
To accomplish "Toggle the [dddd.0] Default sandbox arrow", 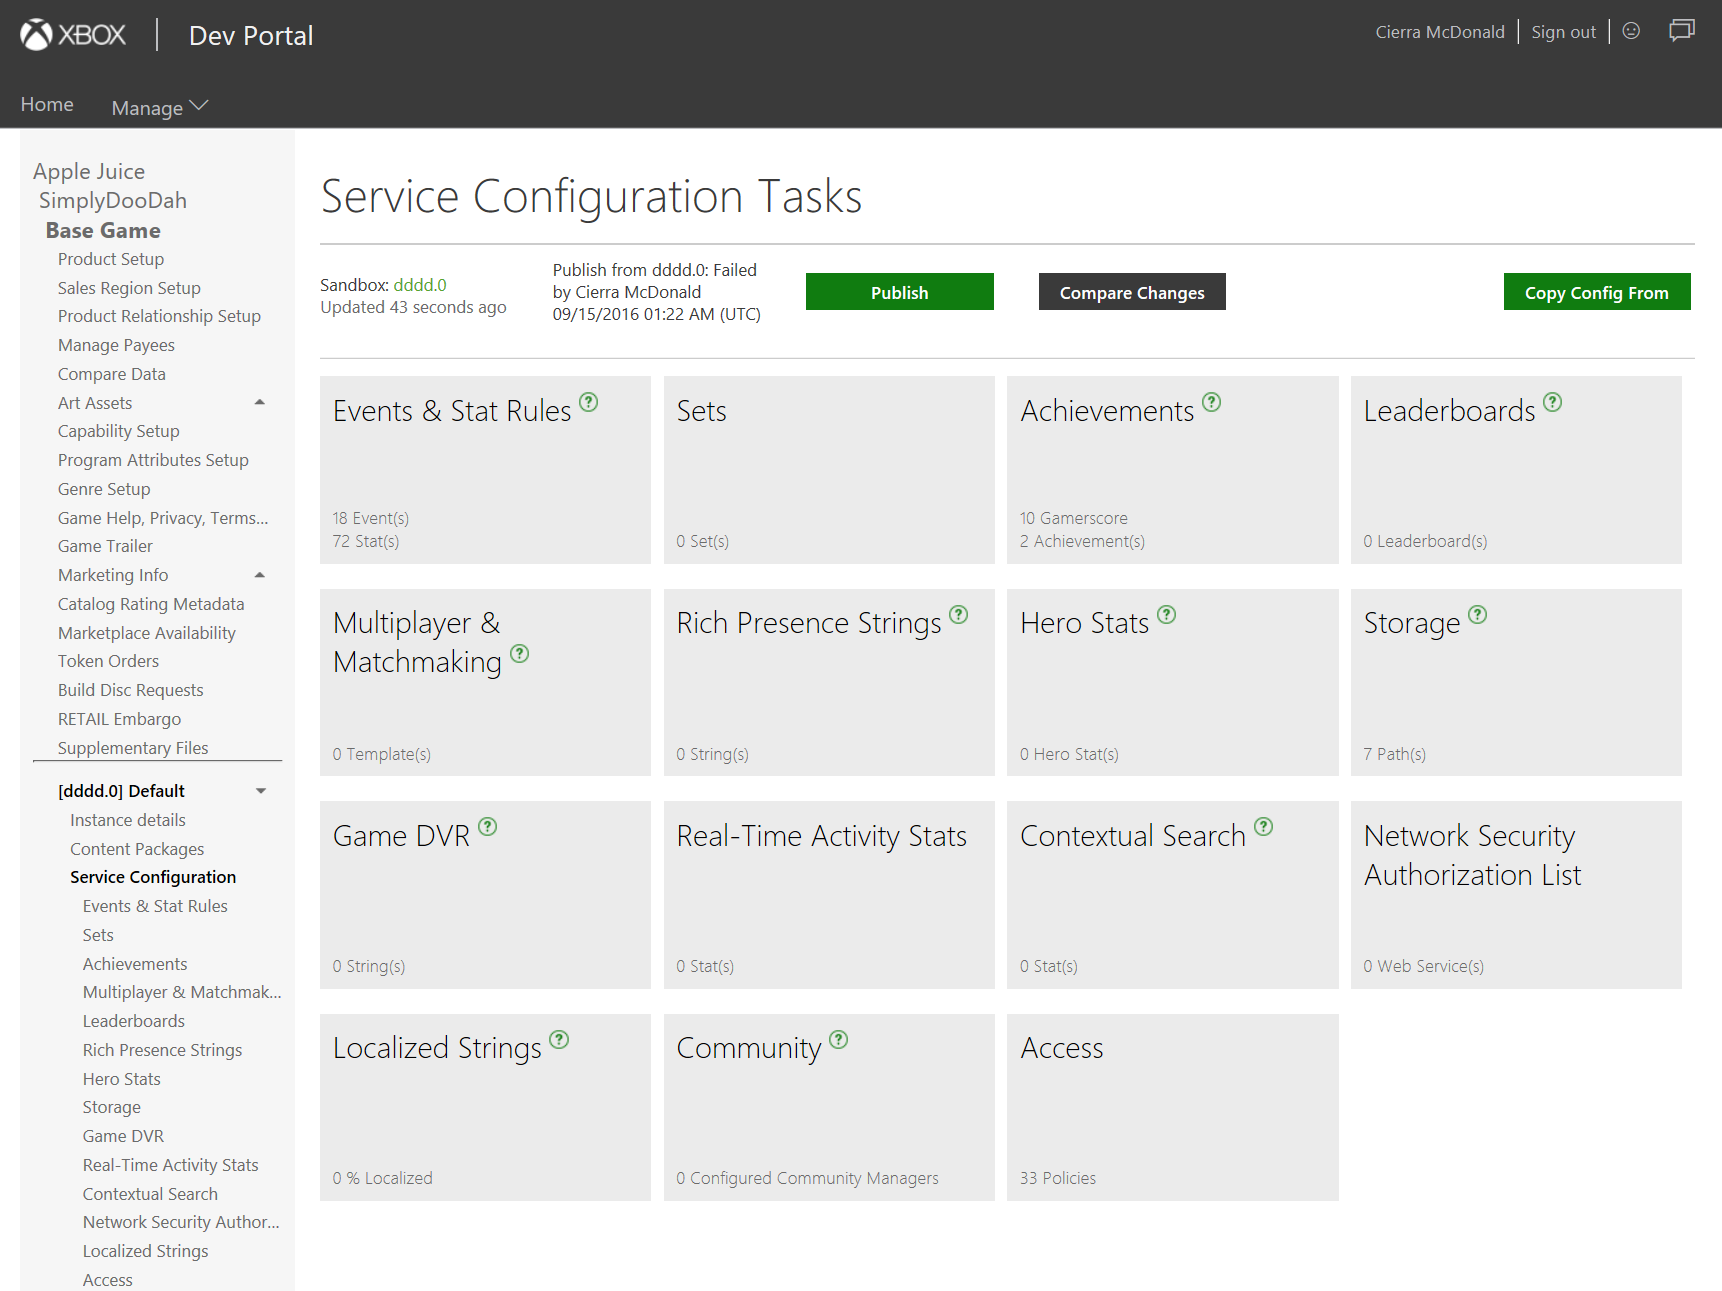I will 261,791.
